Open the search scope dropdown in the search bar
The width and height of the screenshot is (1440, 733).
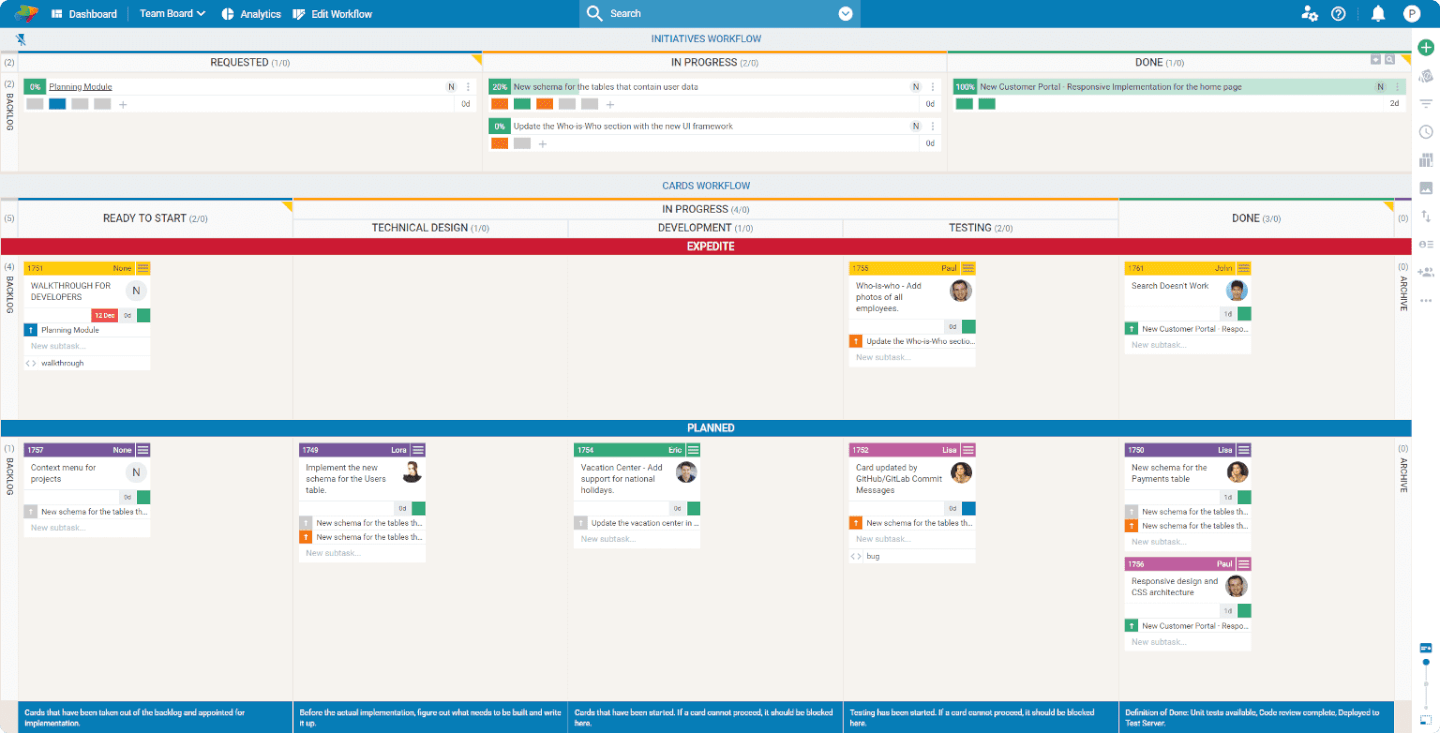click(845, 13)
